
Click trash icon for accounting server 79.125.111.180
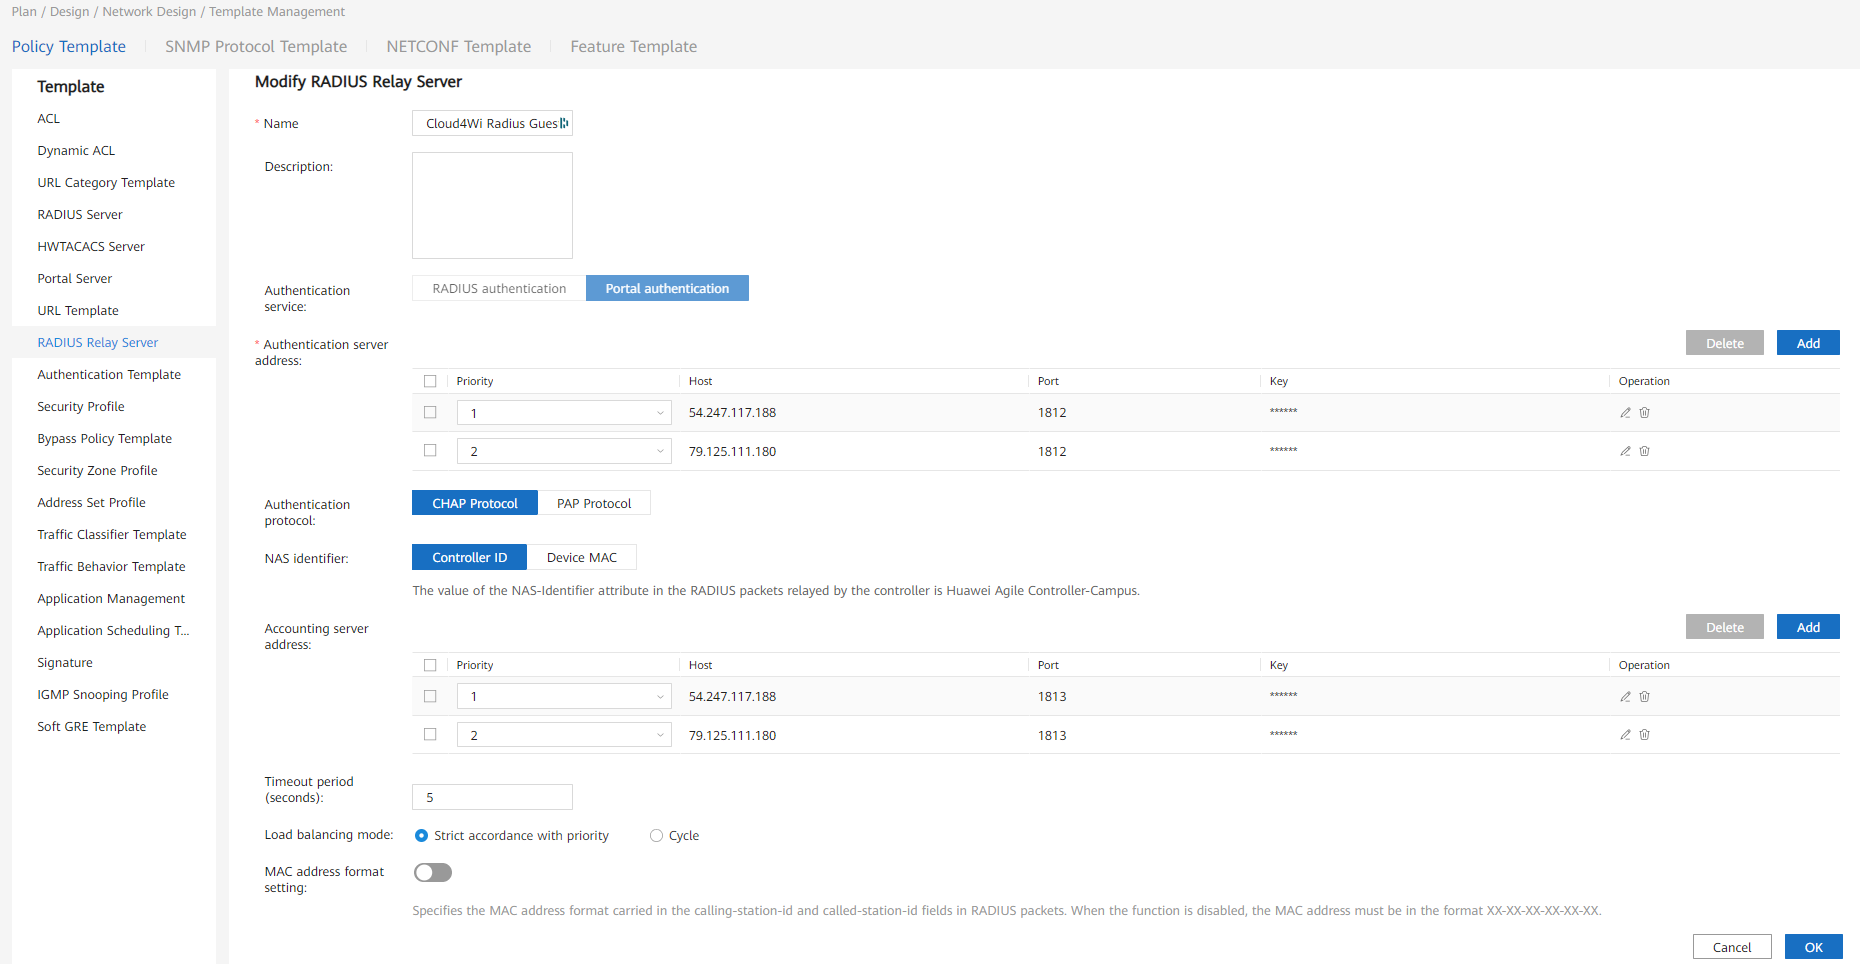[1644, 735]
